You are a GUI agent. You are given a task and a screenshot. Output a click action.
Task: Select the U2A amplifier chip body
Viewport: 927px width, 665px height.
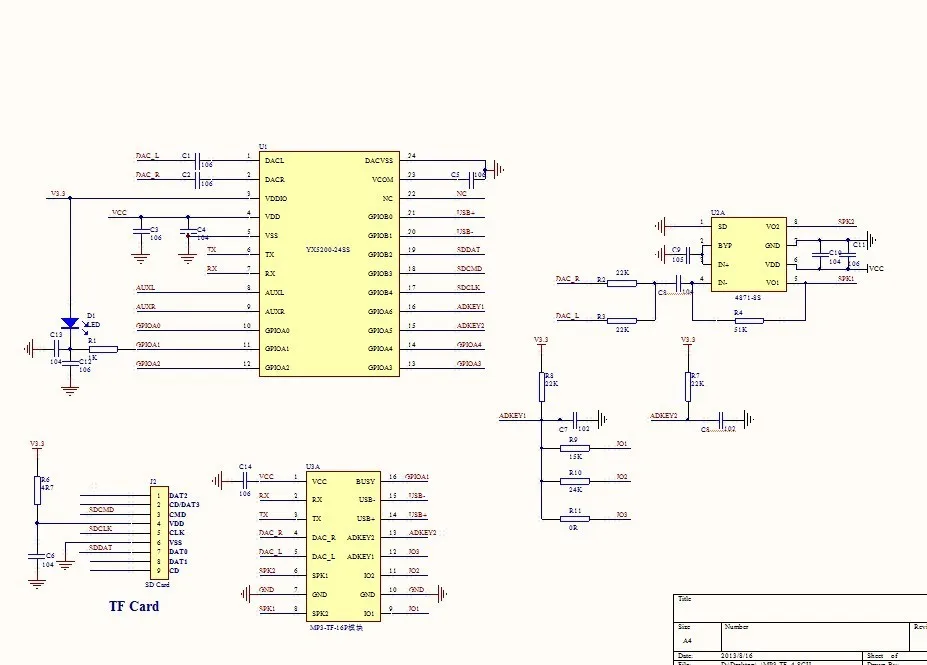(x=748, y=255)
